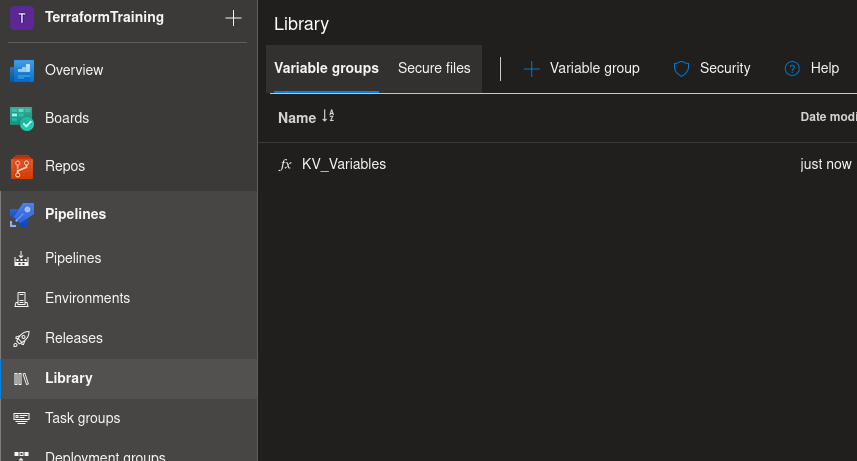
Task: Add a new Variable group
Action: tap(582, 68)
